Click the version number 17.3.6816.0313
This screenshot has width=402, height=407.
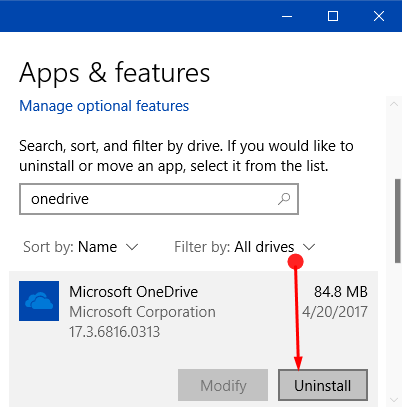(114, 332)
